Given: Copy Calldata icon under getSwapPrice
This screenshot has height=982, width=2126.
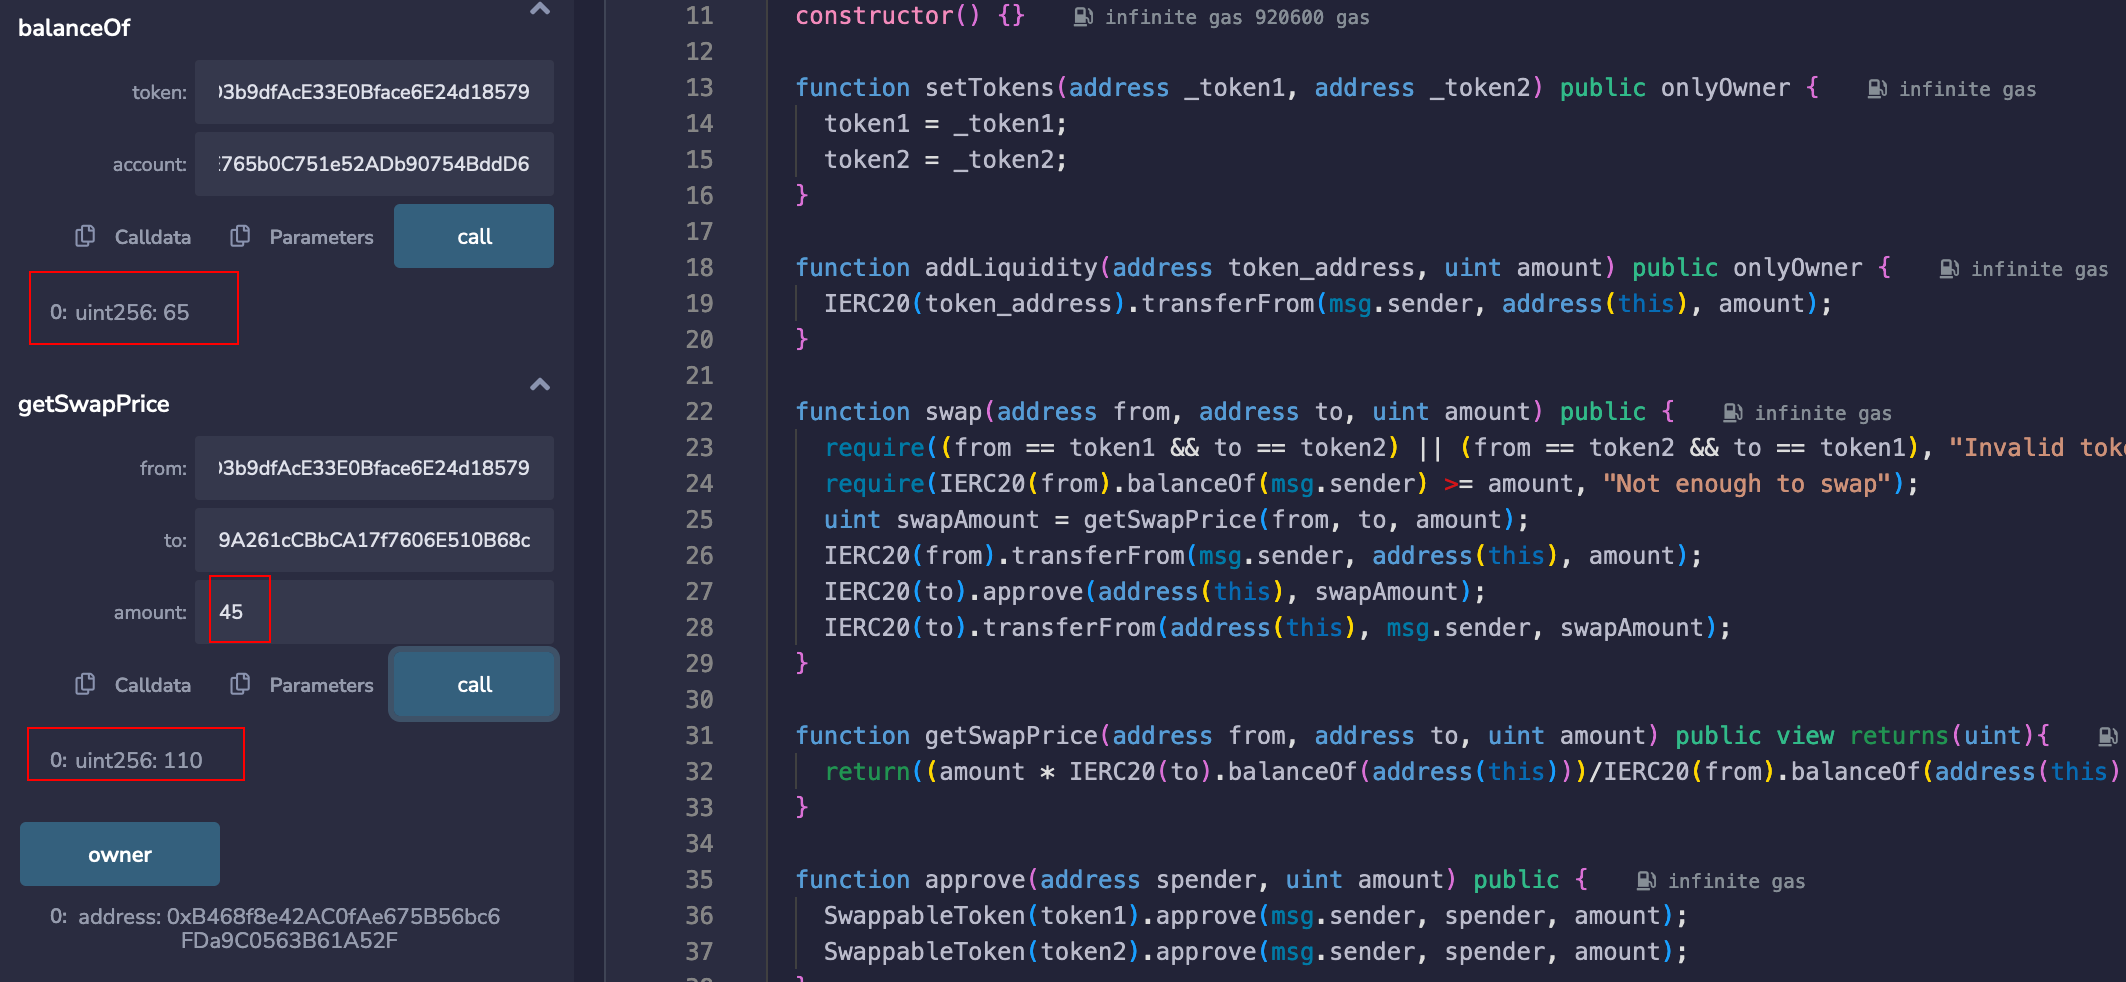Looking at the screenshot, I should click(85, 684).
